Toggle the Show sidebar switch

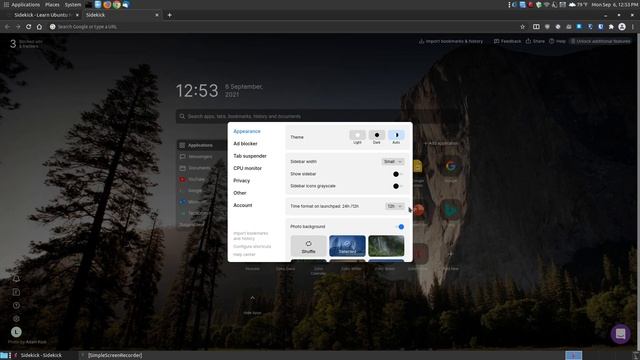tap(398, 174)
